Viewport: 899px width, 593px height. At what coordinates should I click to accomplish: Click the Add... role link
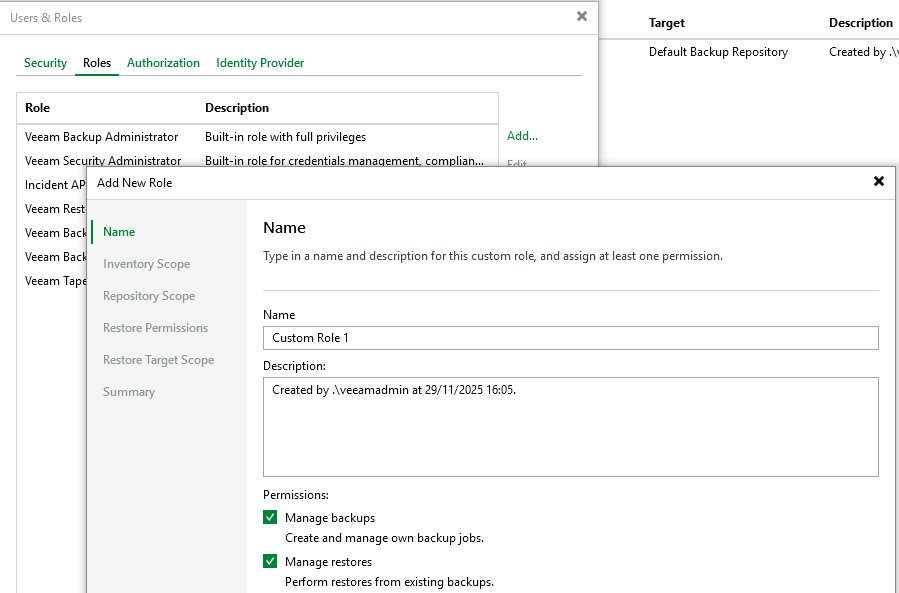[522, 136]
